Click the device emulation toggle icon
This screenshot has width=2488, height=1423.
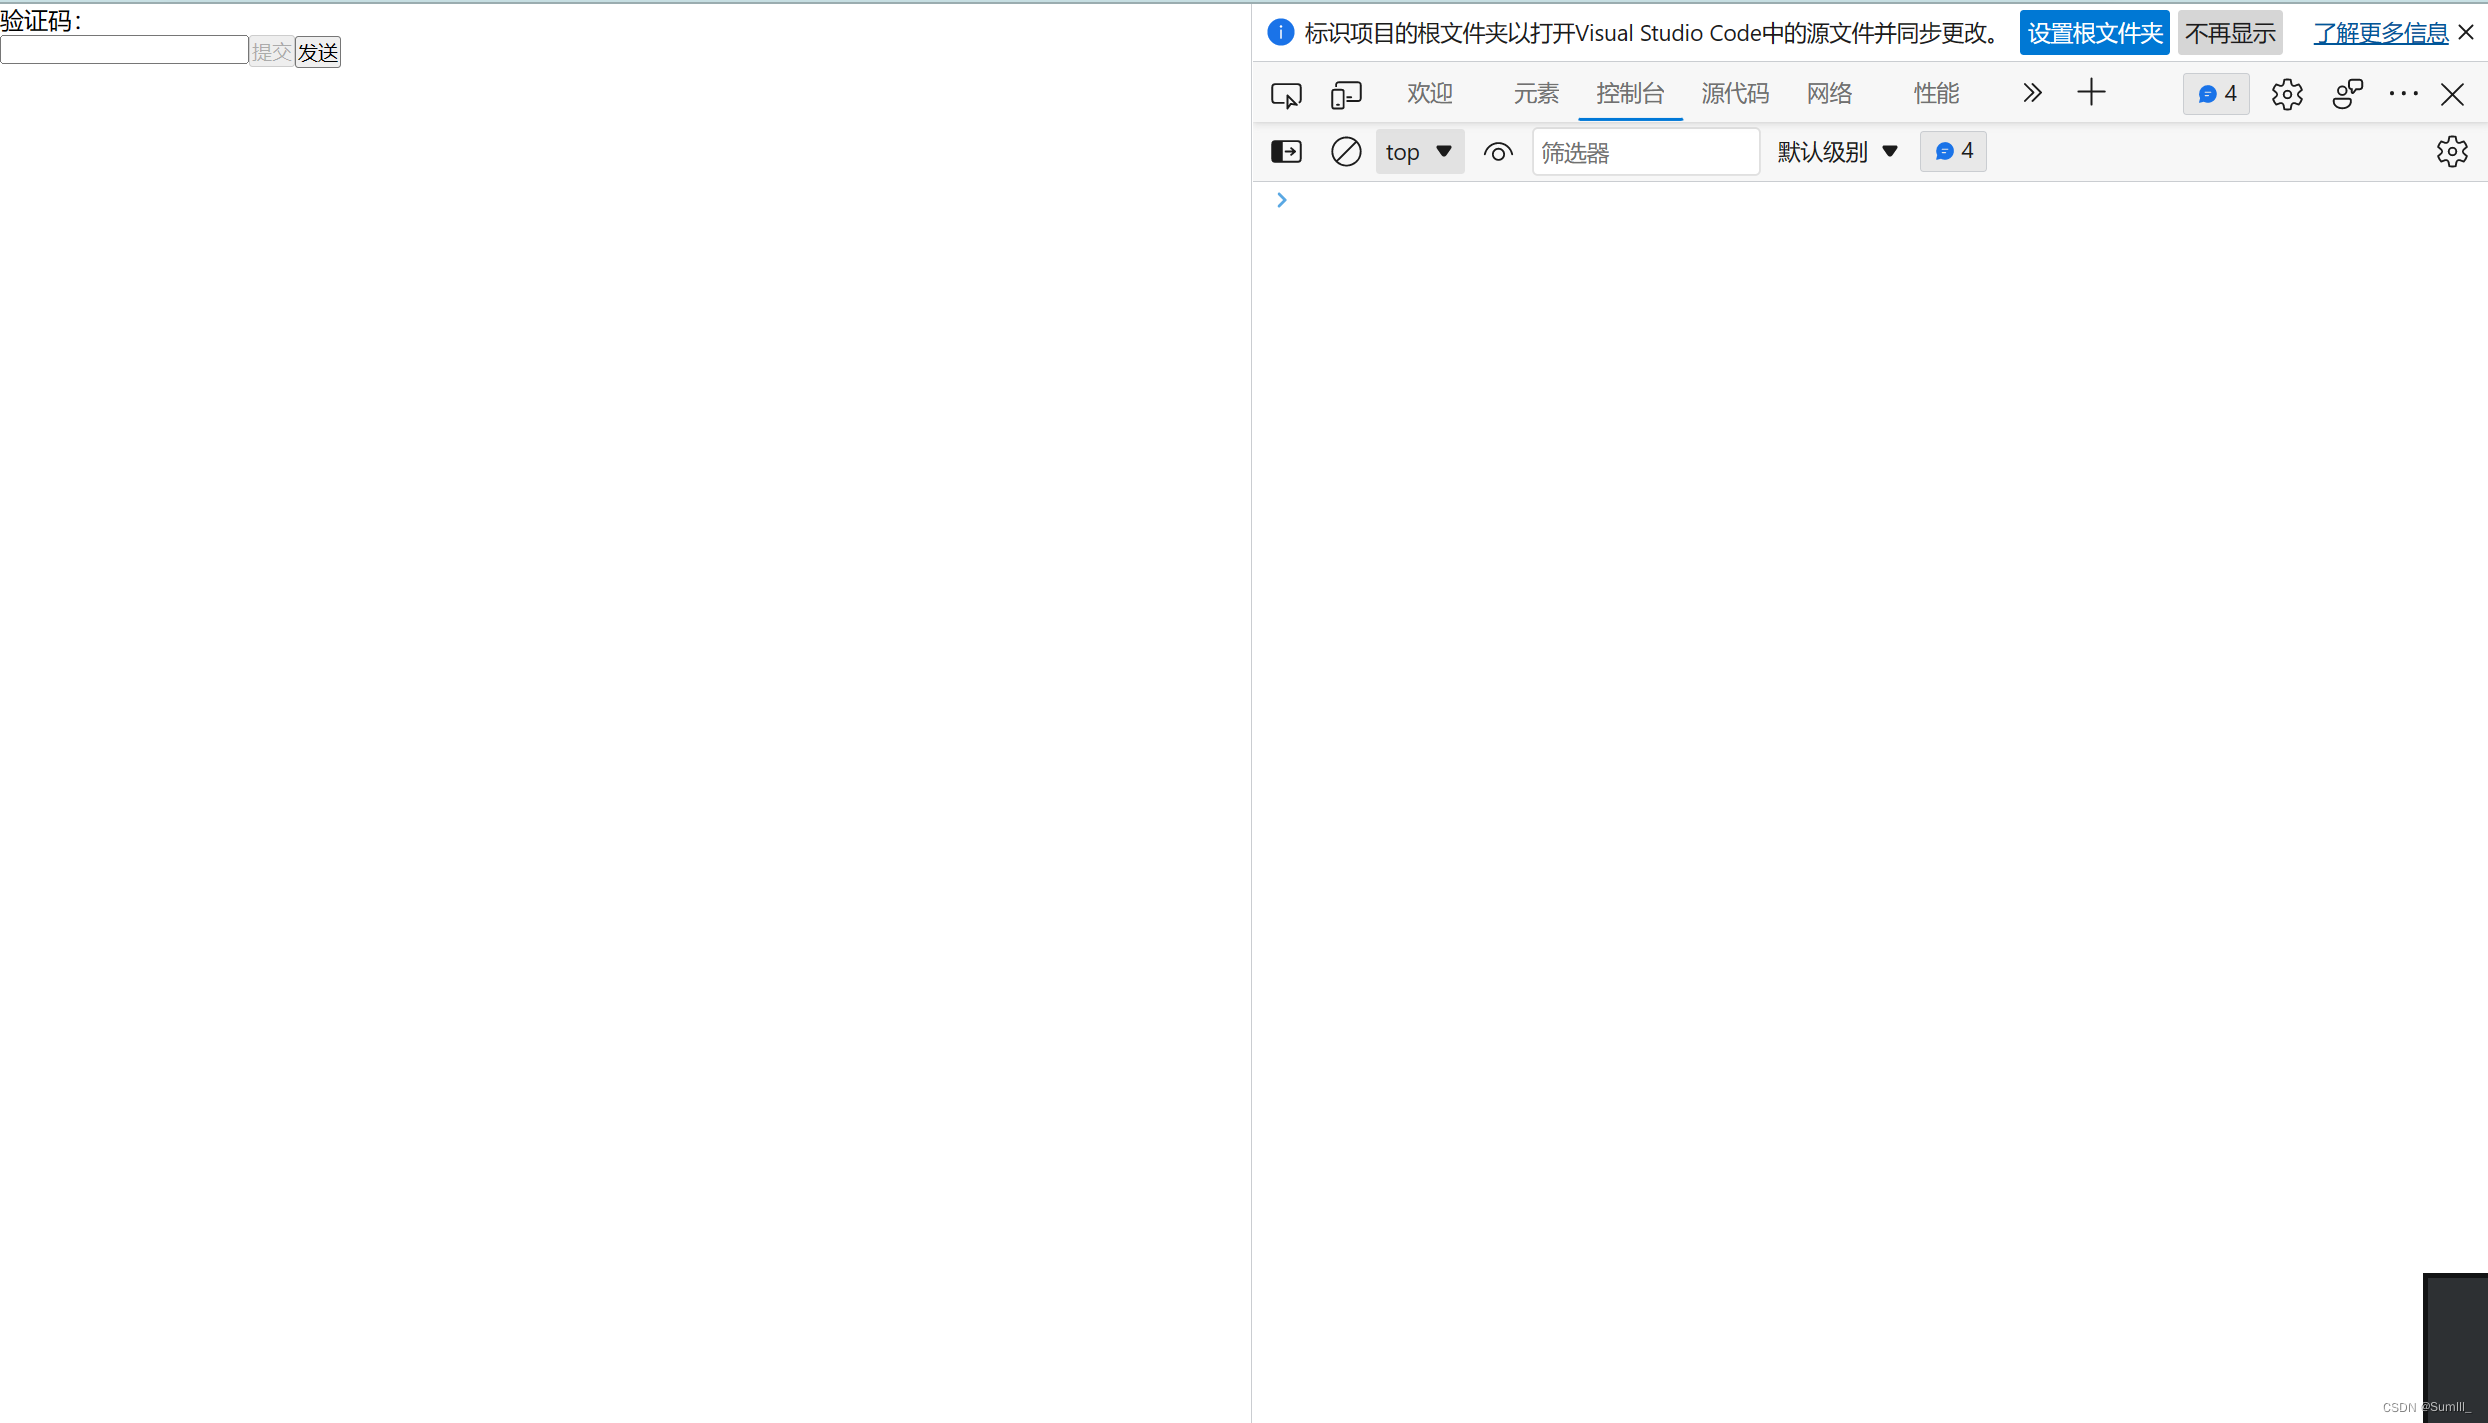pos(1345,92)
